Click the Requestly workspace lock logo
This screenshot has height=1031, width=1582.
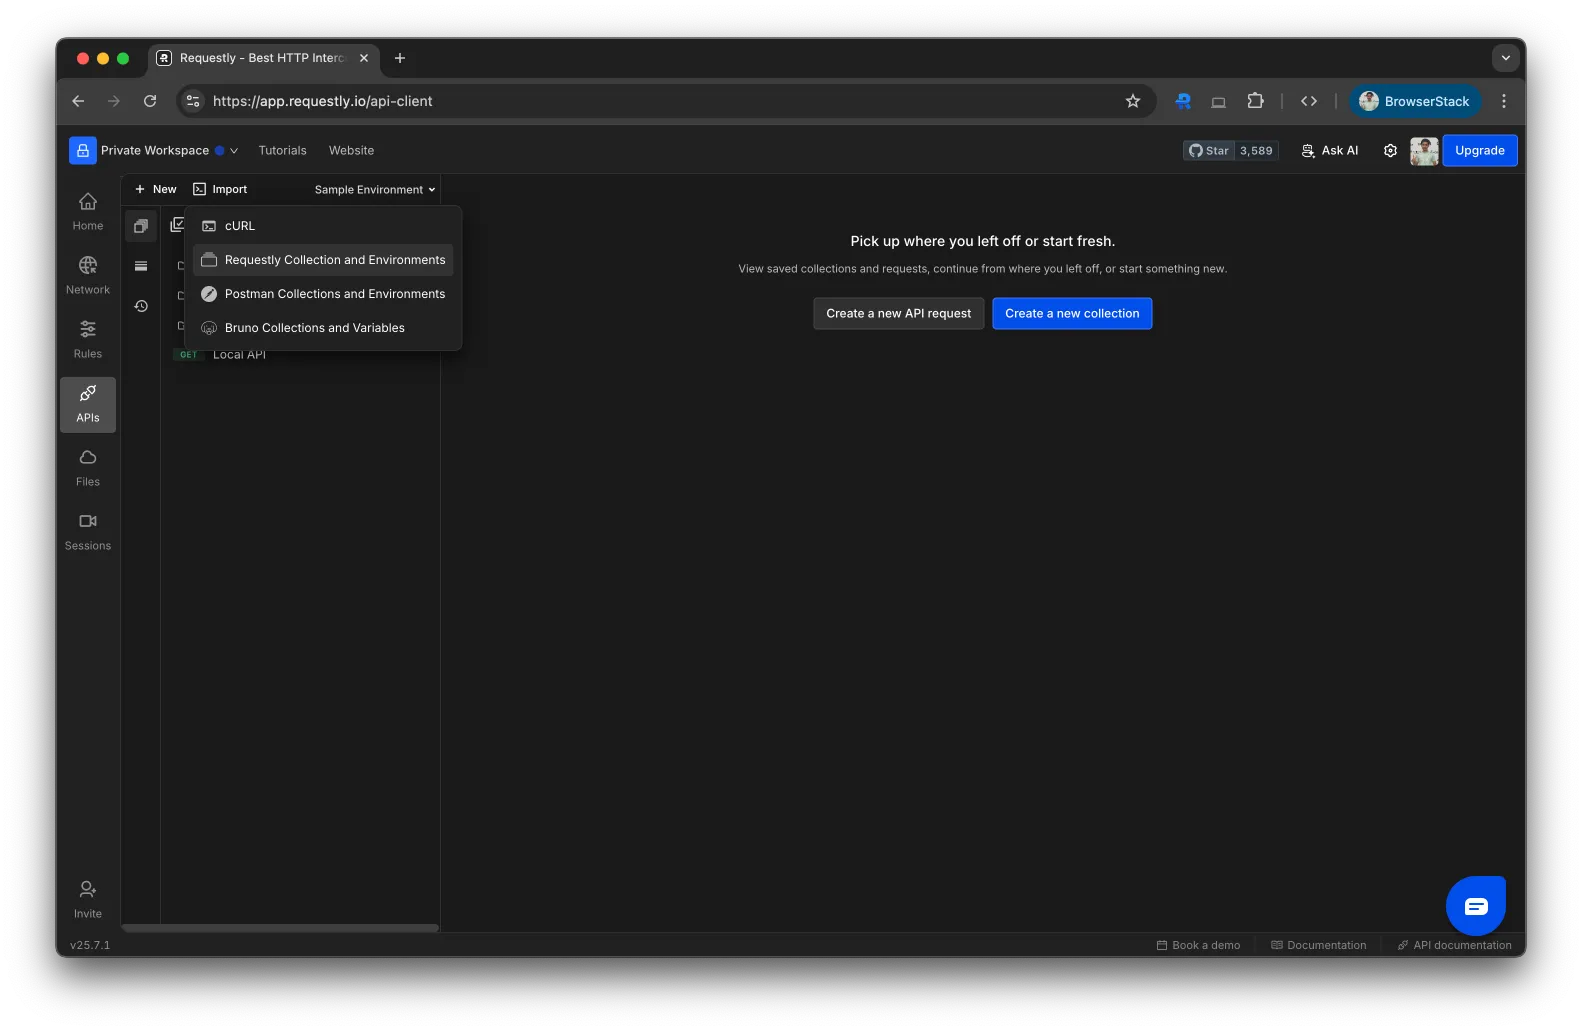(83, 151)
